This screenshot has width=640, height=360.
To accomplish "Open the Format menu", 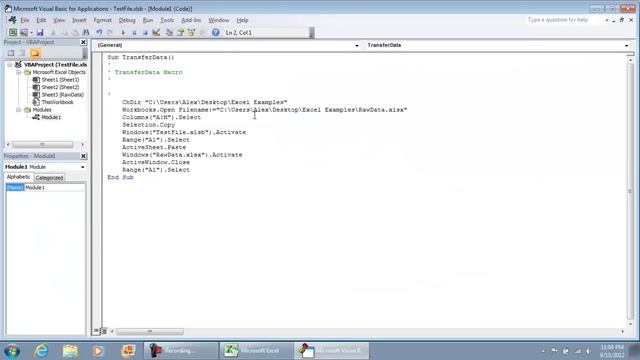I will point(102,20).
